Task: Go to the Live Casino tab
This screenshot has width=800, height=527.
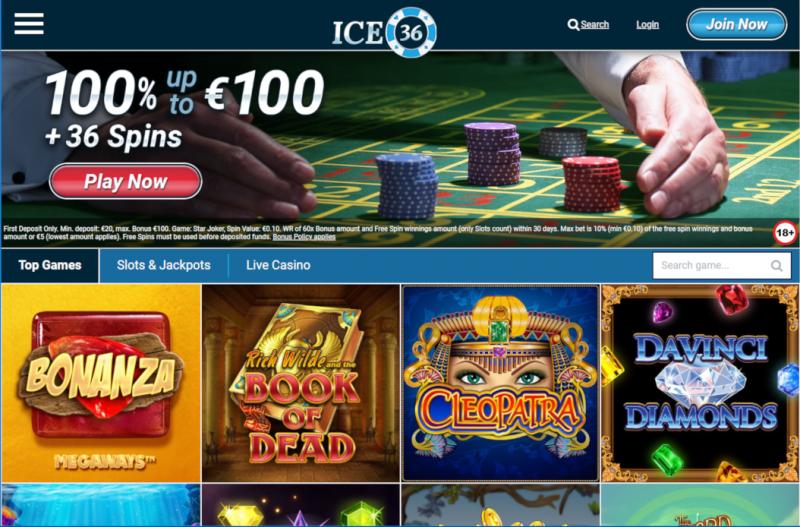Action: click(x=278, y=265)
